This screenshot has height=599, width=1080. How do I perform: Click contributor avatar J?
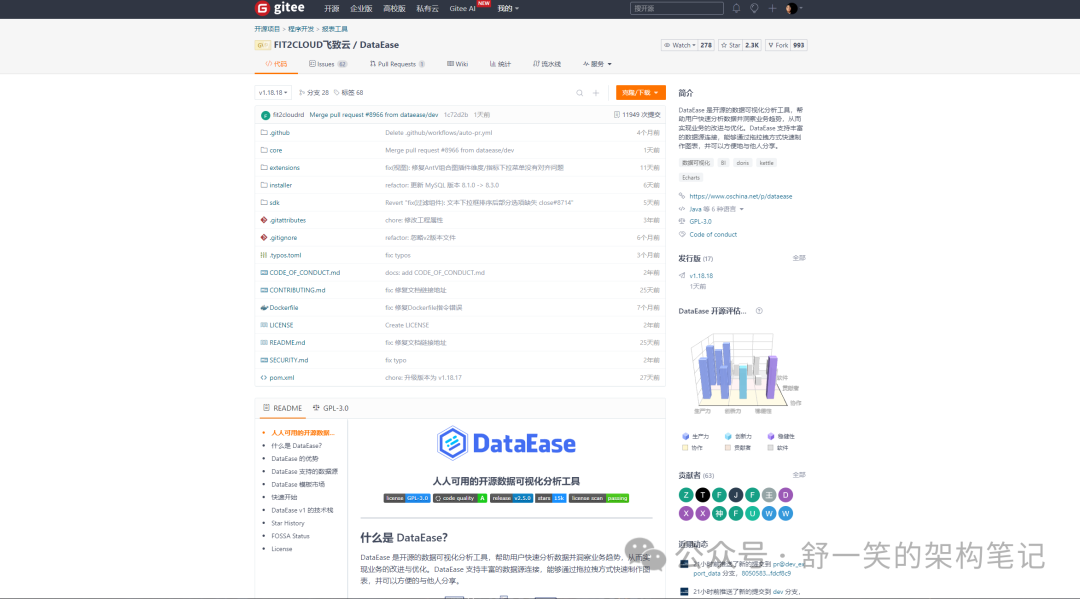736,495
